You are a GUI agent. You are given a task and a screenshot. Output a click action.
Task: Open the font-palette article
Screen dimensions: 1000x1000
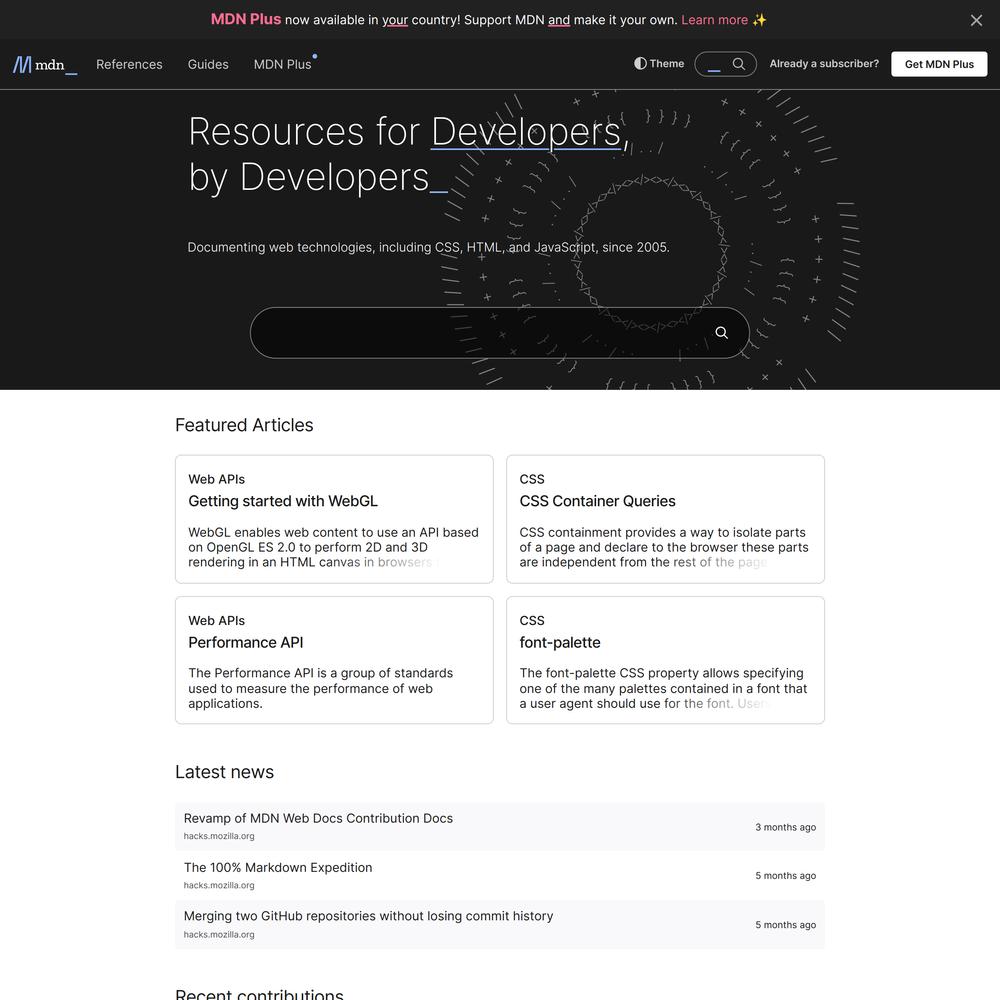coord(560,643)
